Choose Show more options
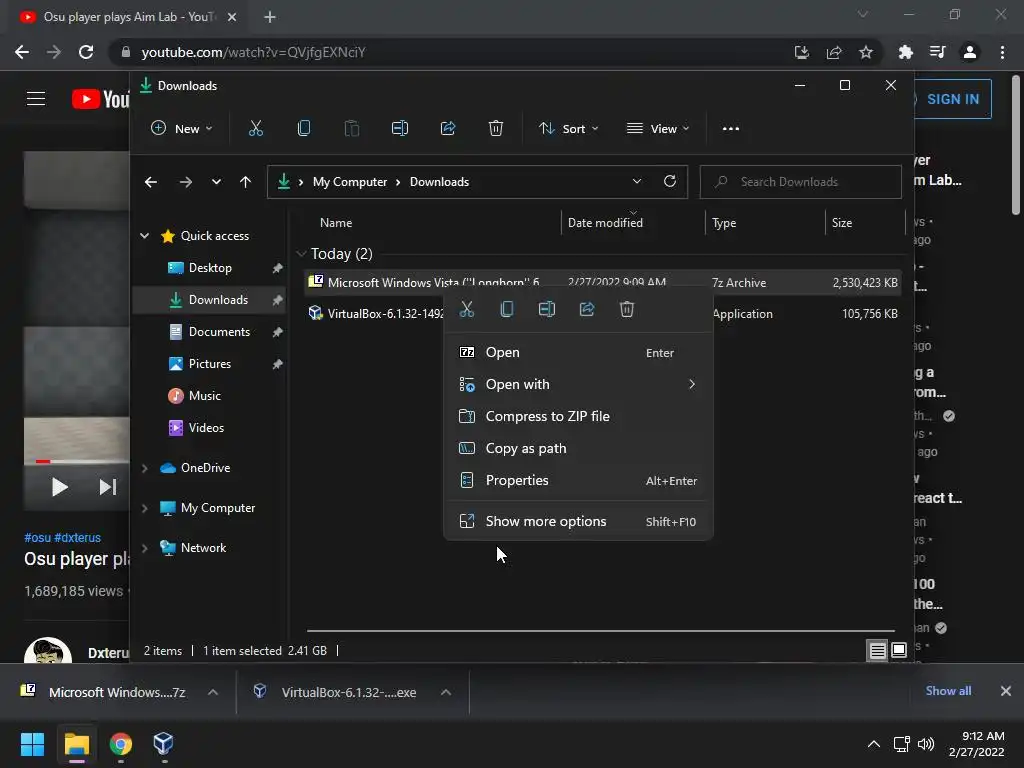This screenshot has width=1024, height=768. tap(578, 521)
